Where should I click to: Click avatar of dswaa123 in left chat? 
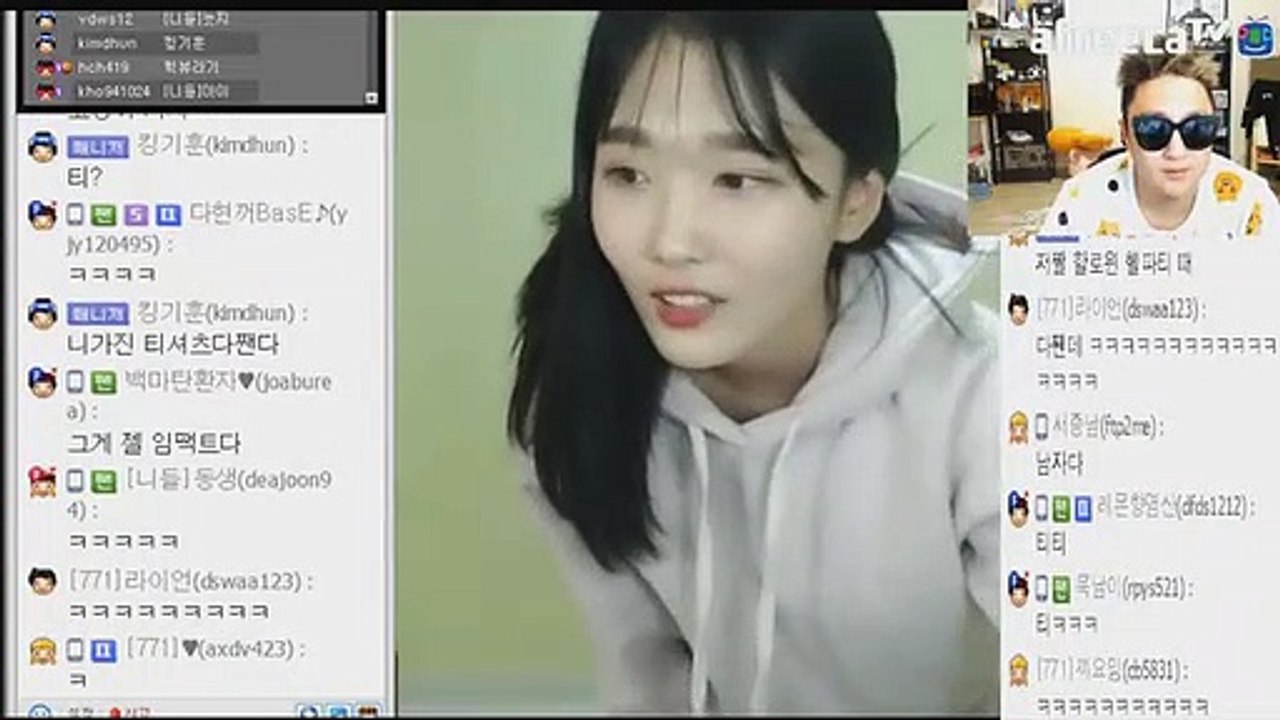click(42, 581)
